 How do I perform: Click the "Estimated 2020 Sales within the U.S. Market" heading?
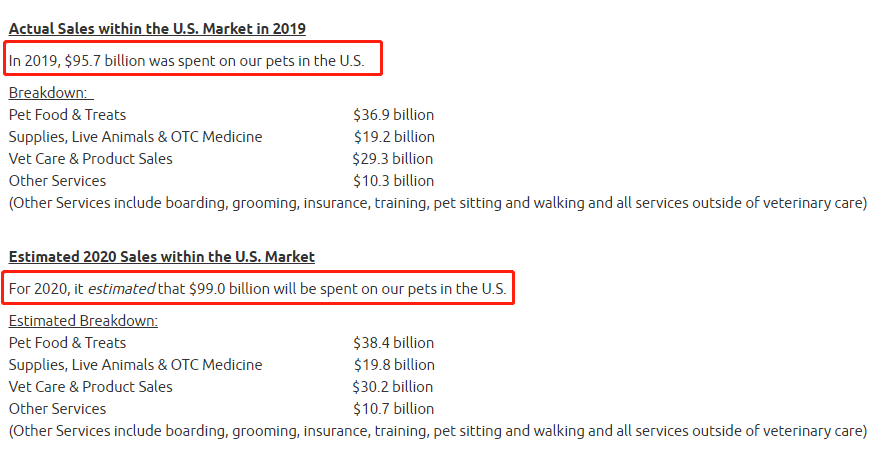coord(162,257)
